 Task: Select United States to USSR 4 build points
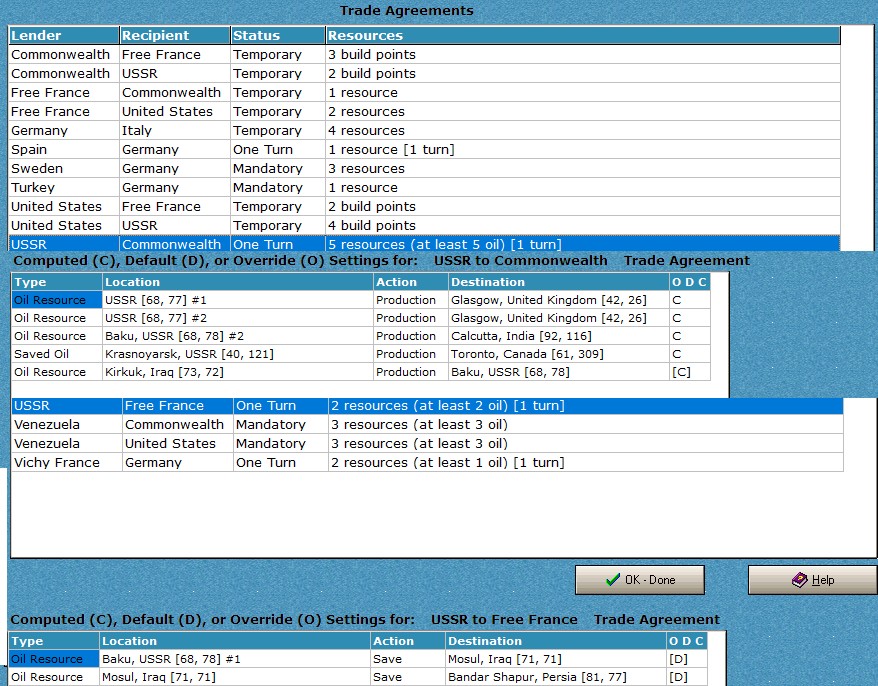click(424, 226)
